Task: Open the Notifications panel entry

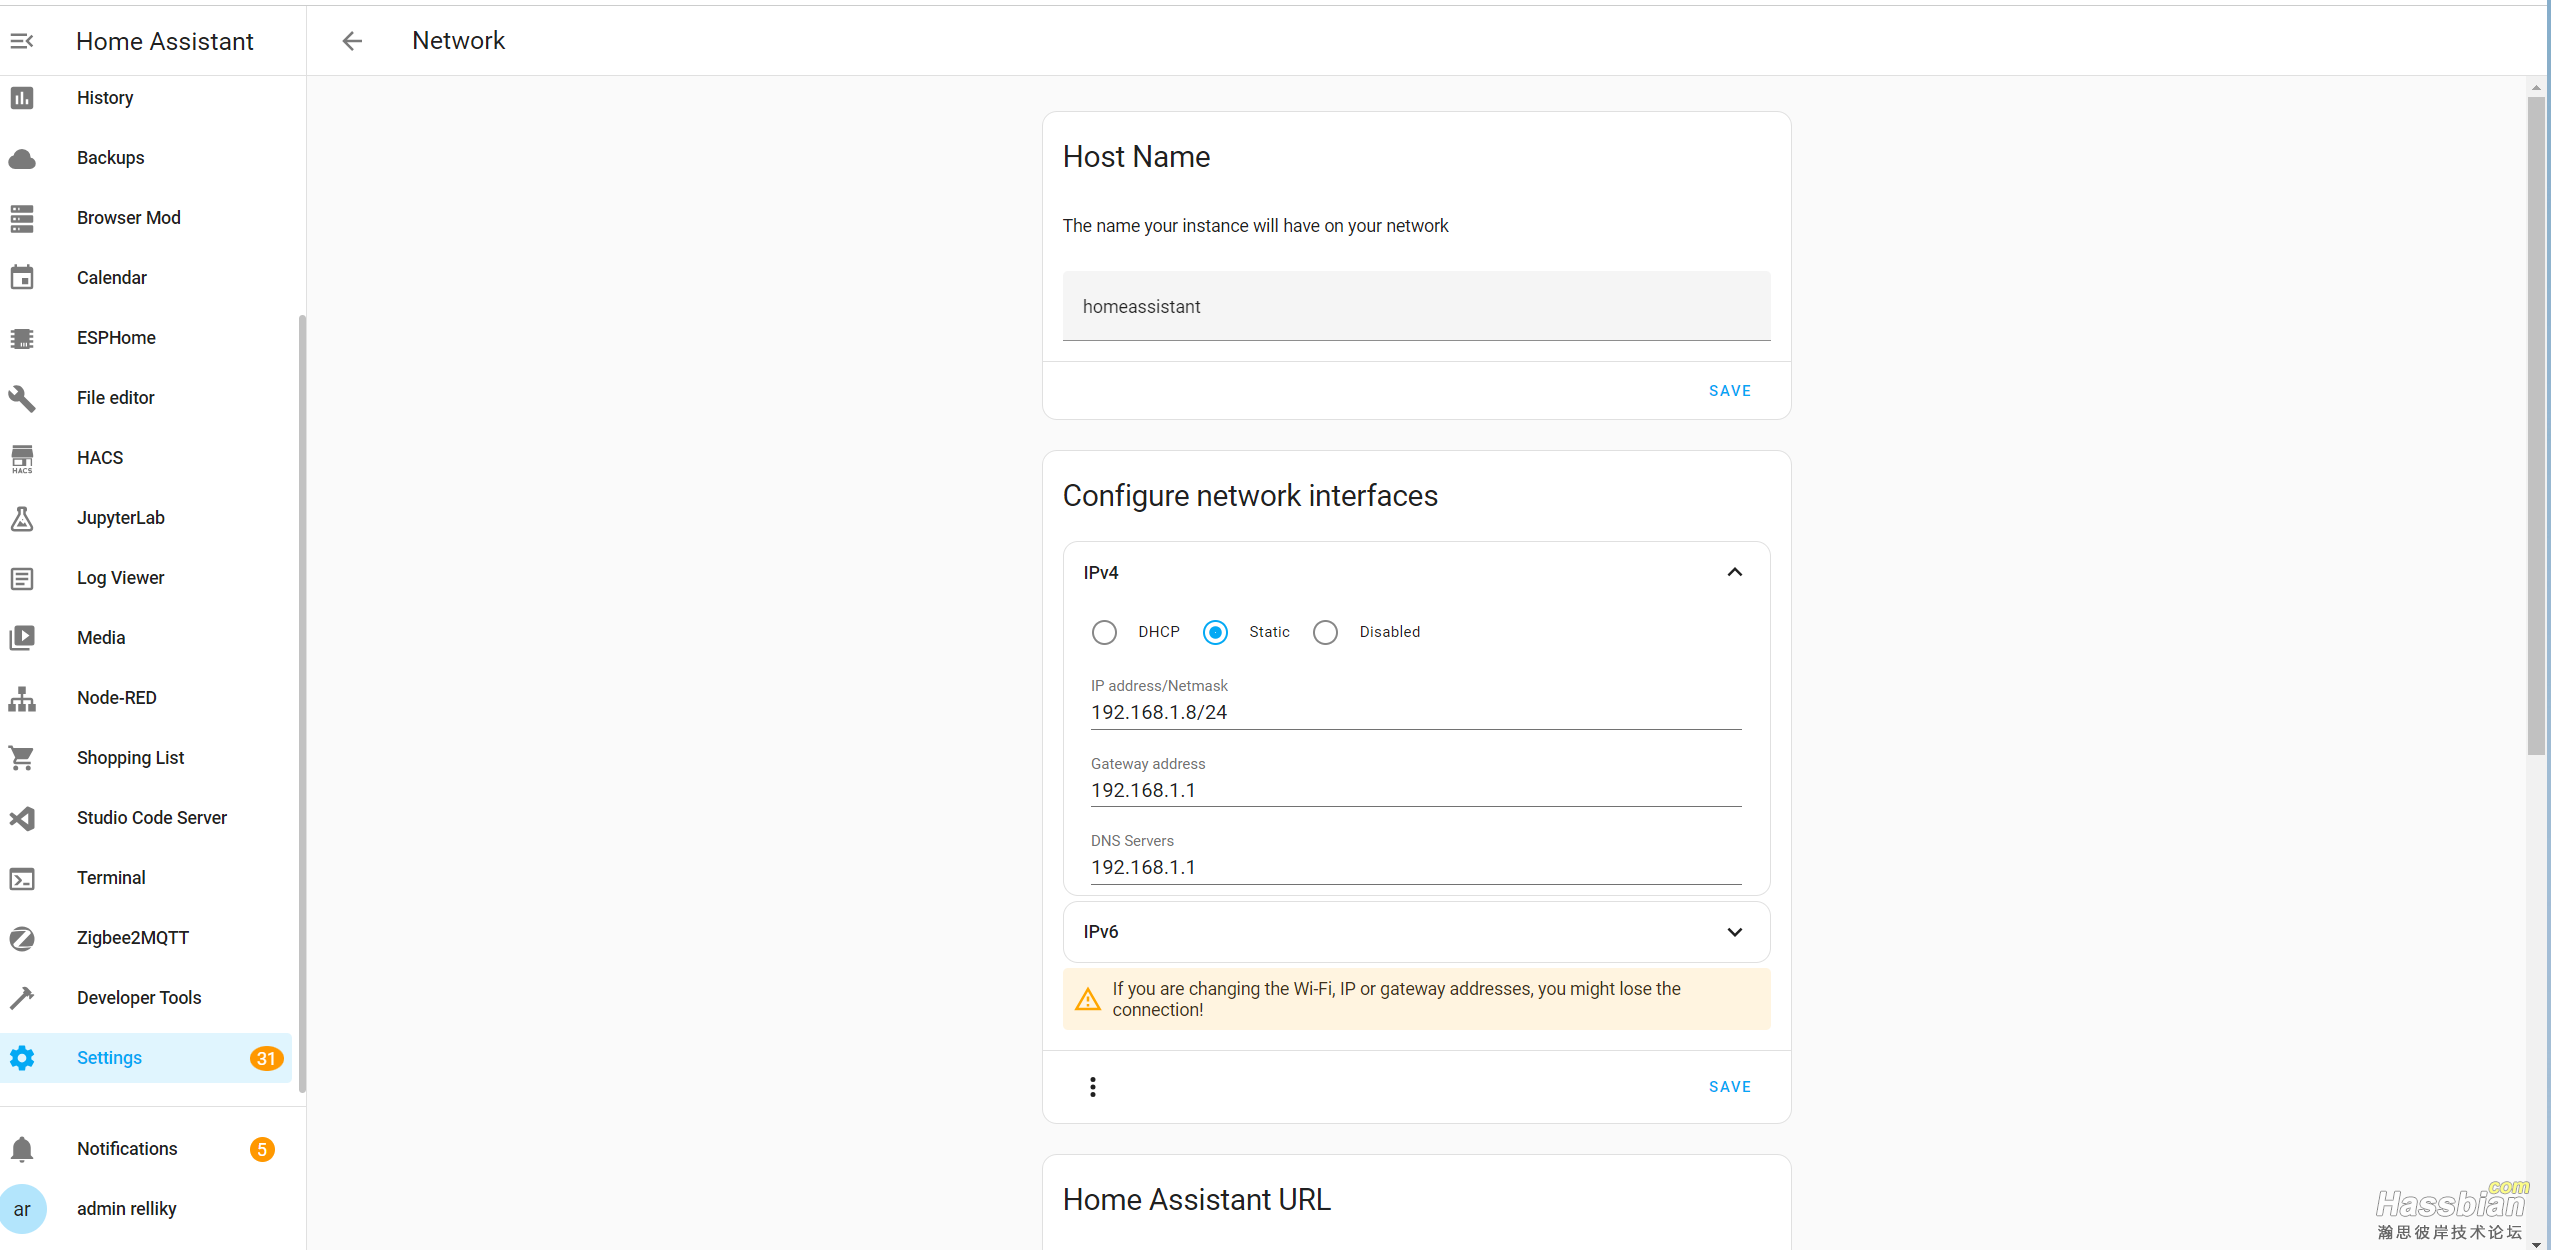Action: 146,1149
